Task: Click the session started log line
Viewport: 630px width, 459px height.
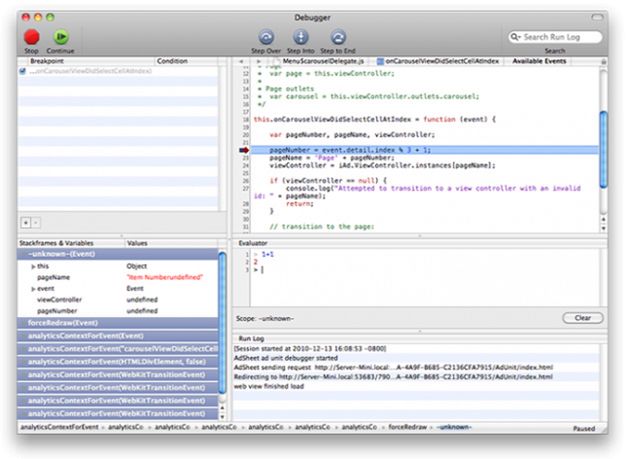Action: (416, 348)
